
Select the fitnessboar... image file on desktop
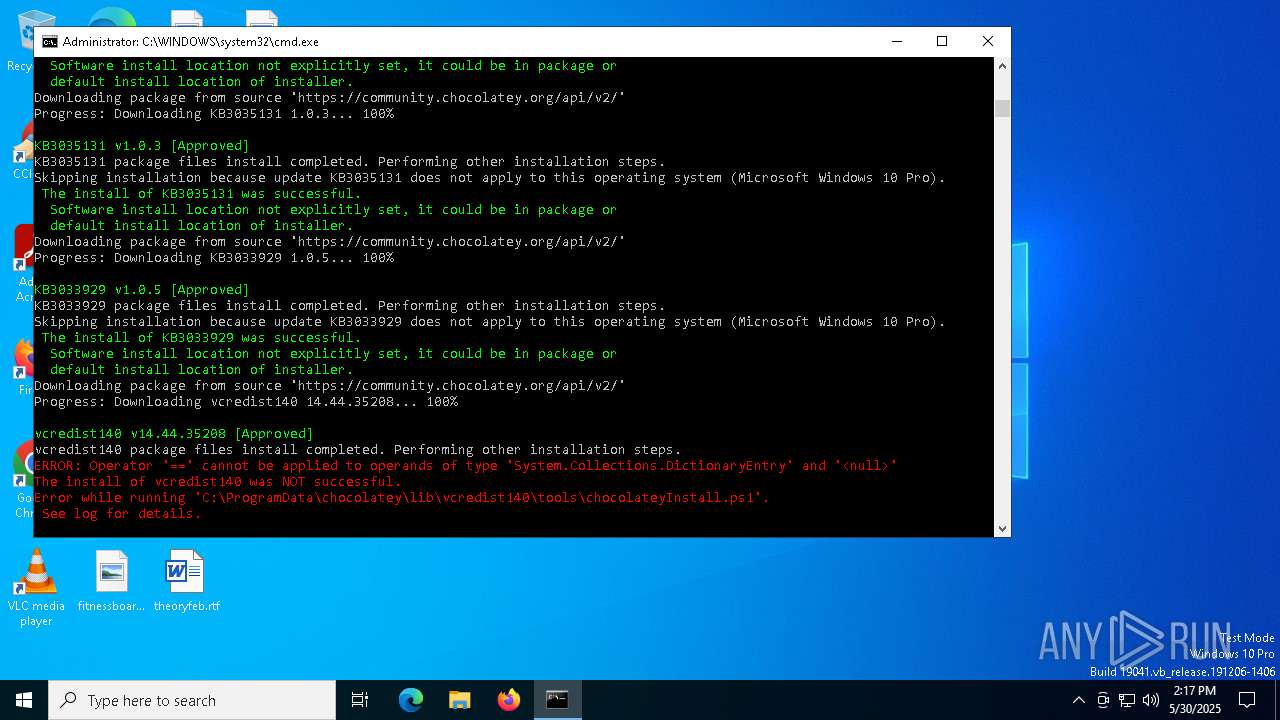[x=112, y=581]
